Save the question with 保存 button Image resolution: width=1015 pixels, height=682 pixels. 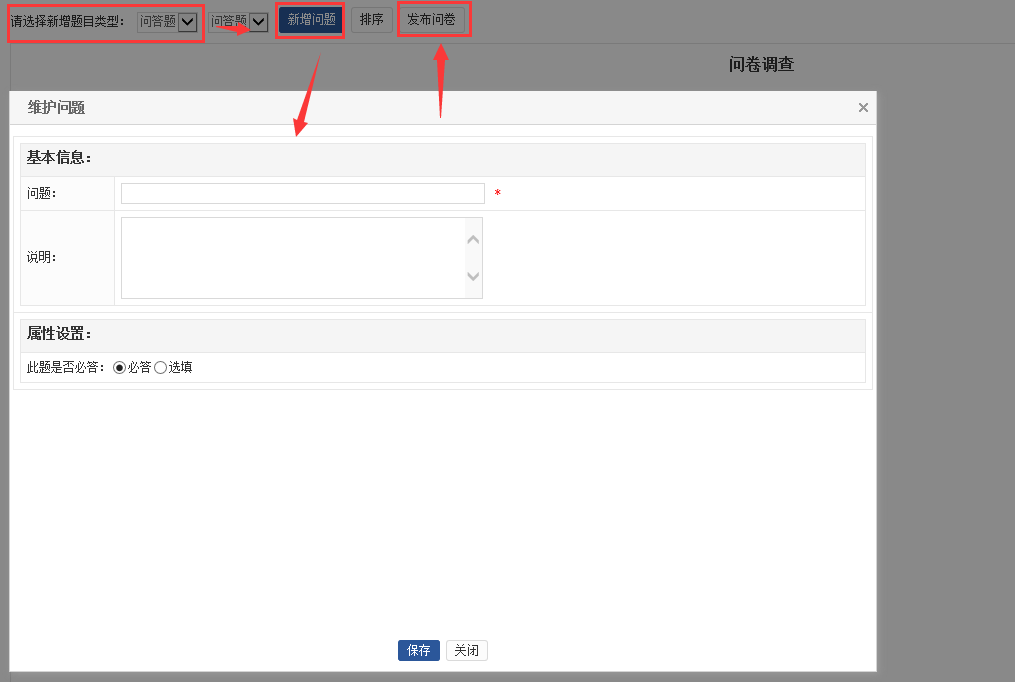pyautogui.click(x=418, y=651)
